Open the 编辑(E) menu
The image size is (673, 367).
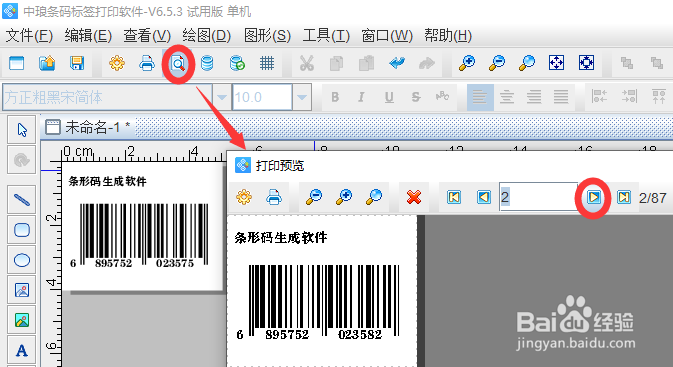click(x=88, y=36)
